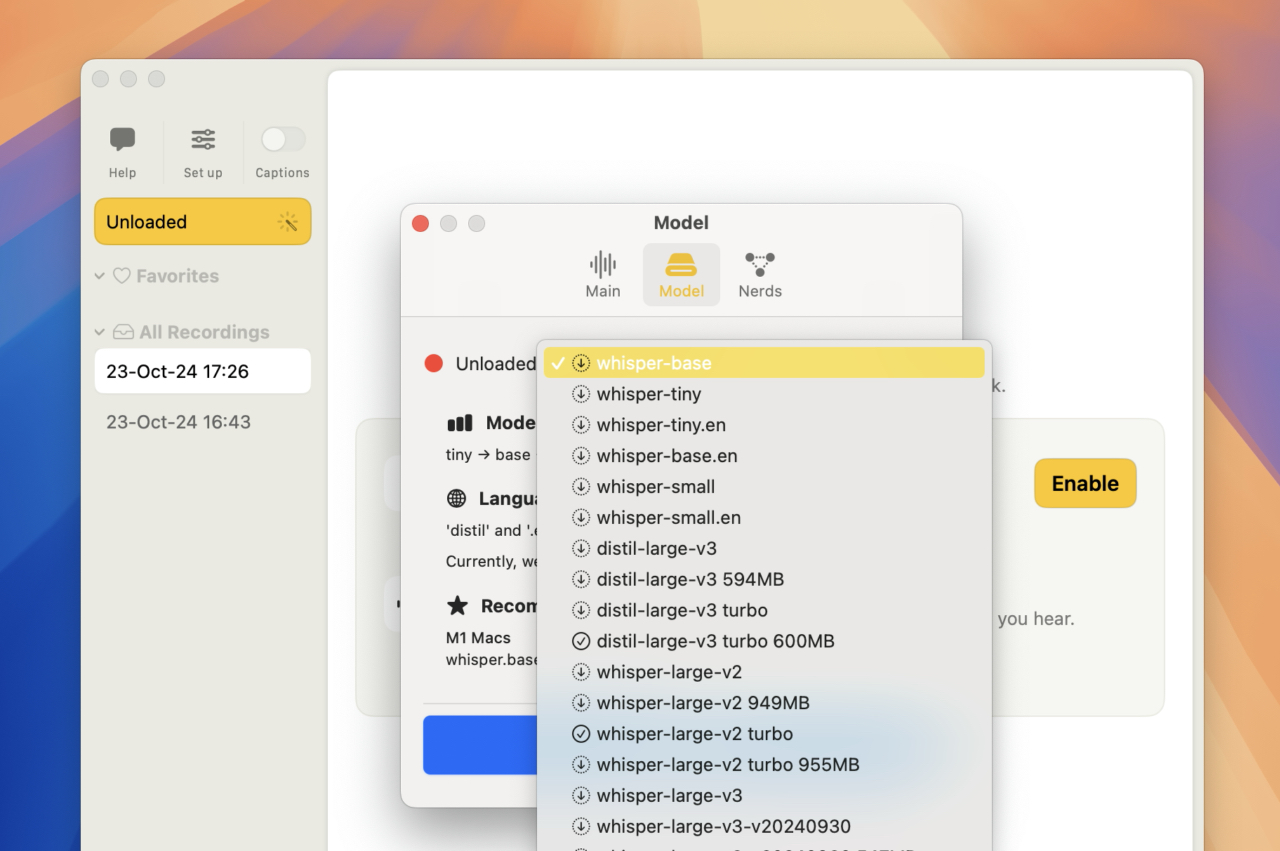Choose whisper-large-v2 turbo 955MB option
Screen dimensions: 1280x851
(764, 765)
